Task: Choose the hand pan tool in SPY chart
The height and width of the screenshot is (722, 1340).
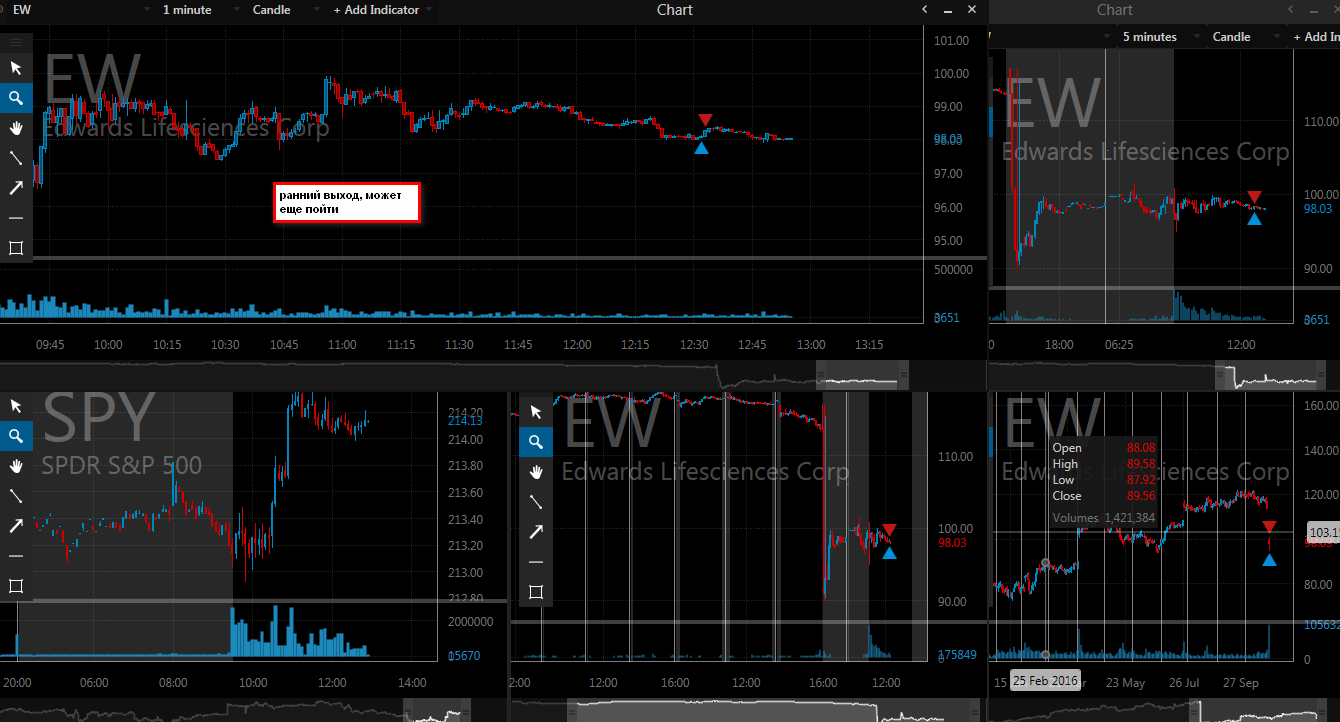Action: (16, 466)
